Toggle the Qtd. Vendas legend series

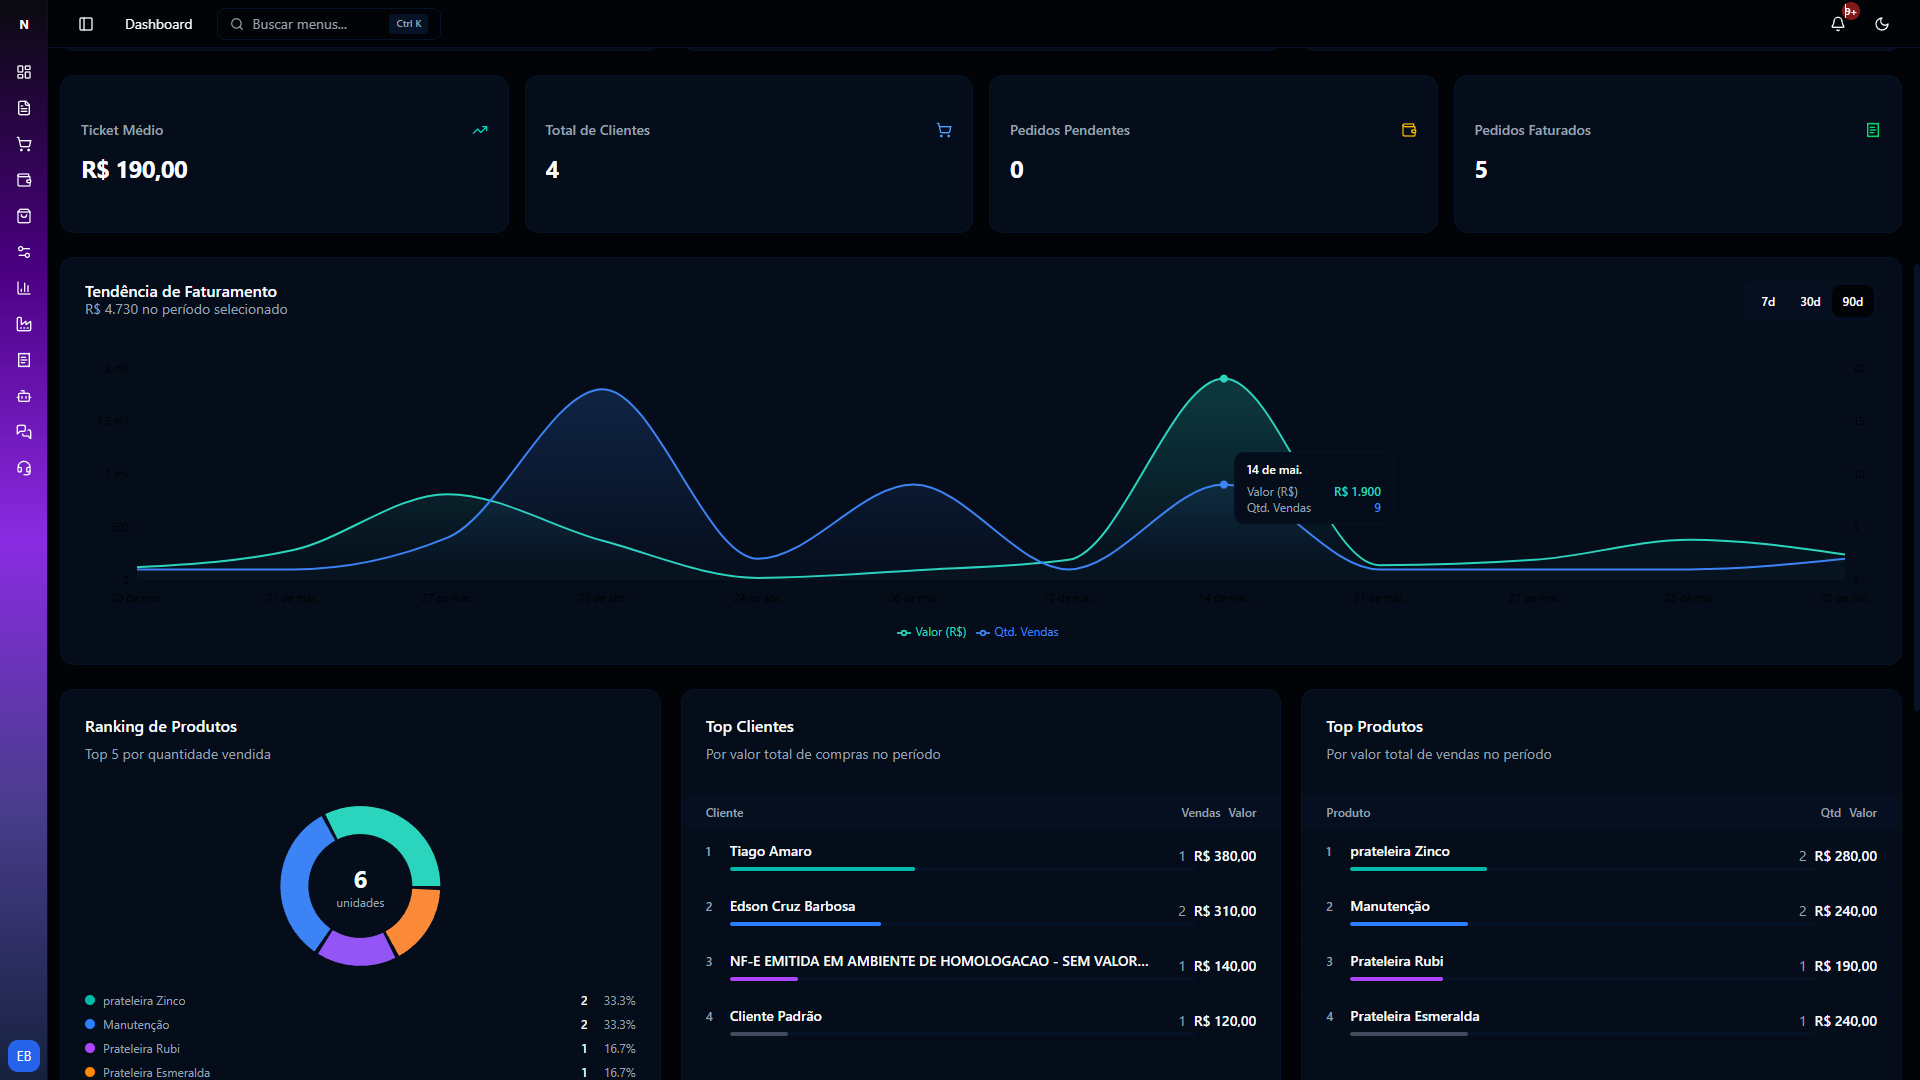(x=1017, y=632)
